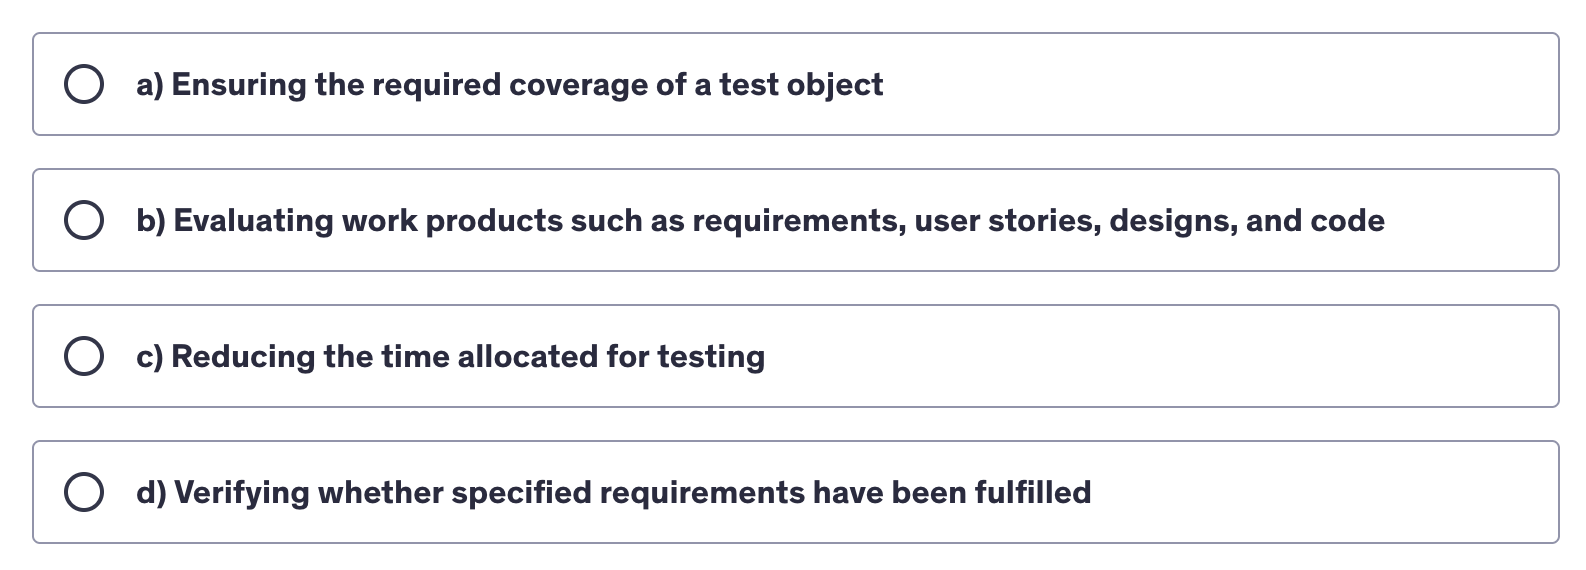This screenshot has height=570, width=1586.
Task: Select radio button for option a
Action: (84, 85)
